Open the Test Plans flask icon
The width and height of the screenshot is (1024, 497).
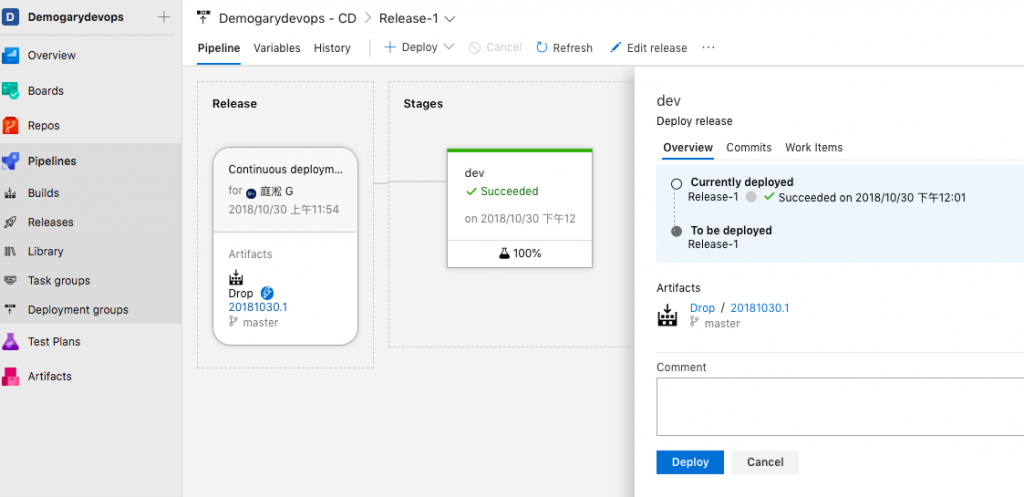click(x=10, y=342)
